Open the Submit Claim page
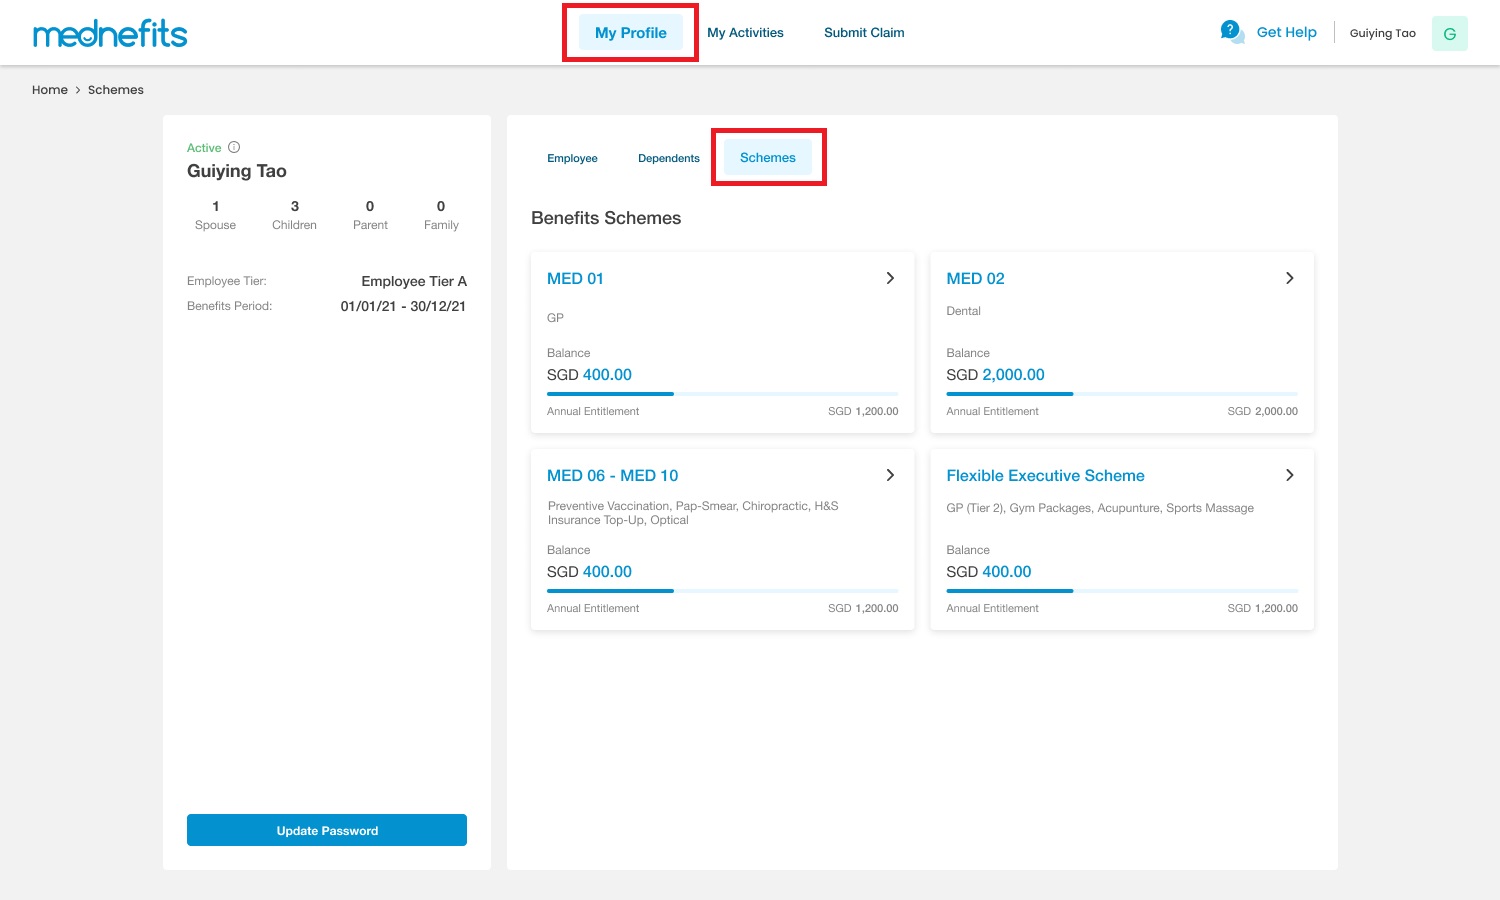1500x900 pixels. pyautogui.click(x=863, y=32)
